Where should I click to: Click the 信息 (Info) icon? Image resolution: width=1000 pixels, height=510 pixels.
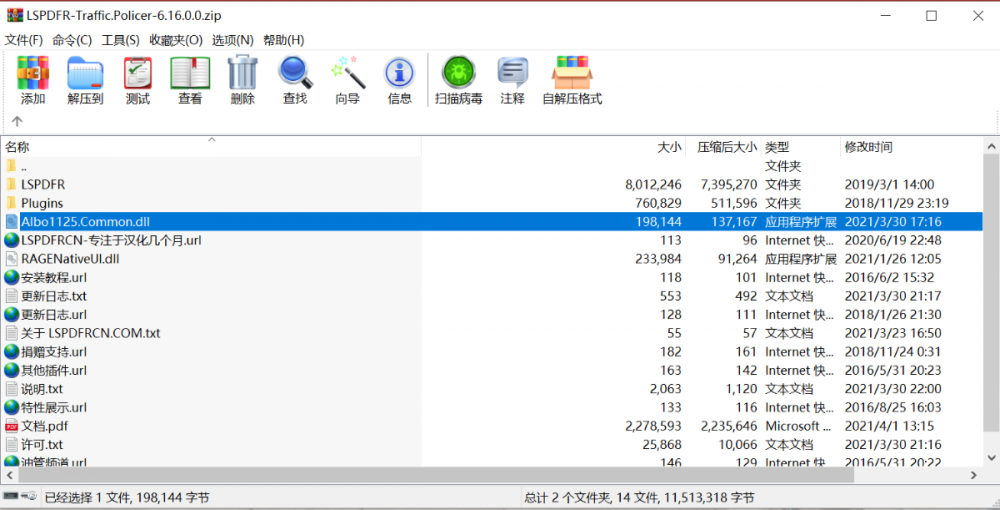tap(399, 73)
